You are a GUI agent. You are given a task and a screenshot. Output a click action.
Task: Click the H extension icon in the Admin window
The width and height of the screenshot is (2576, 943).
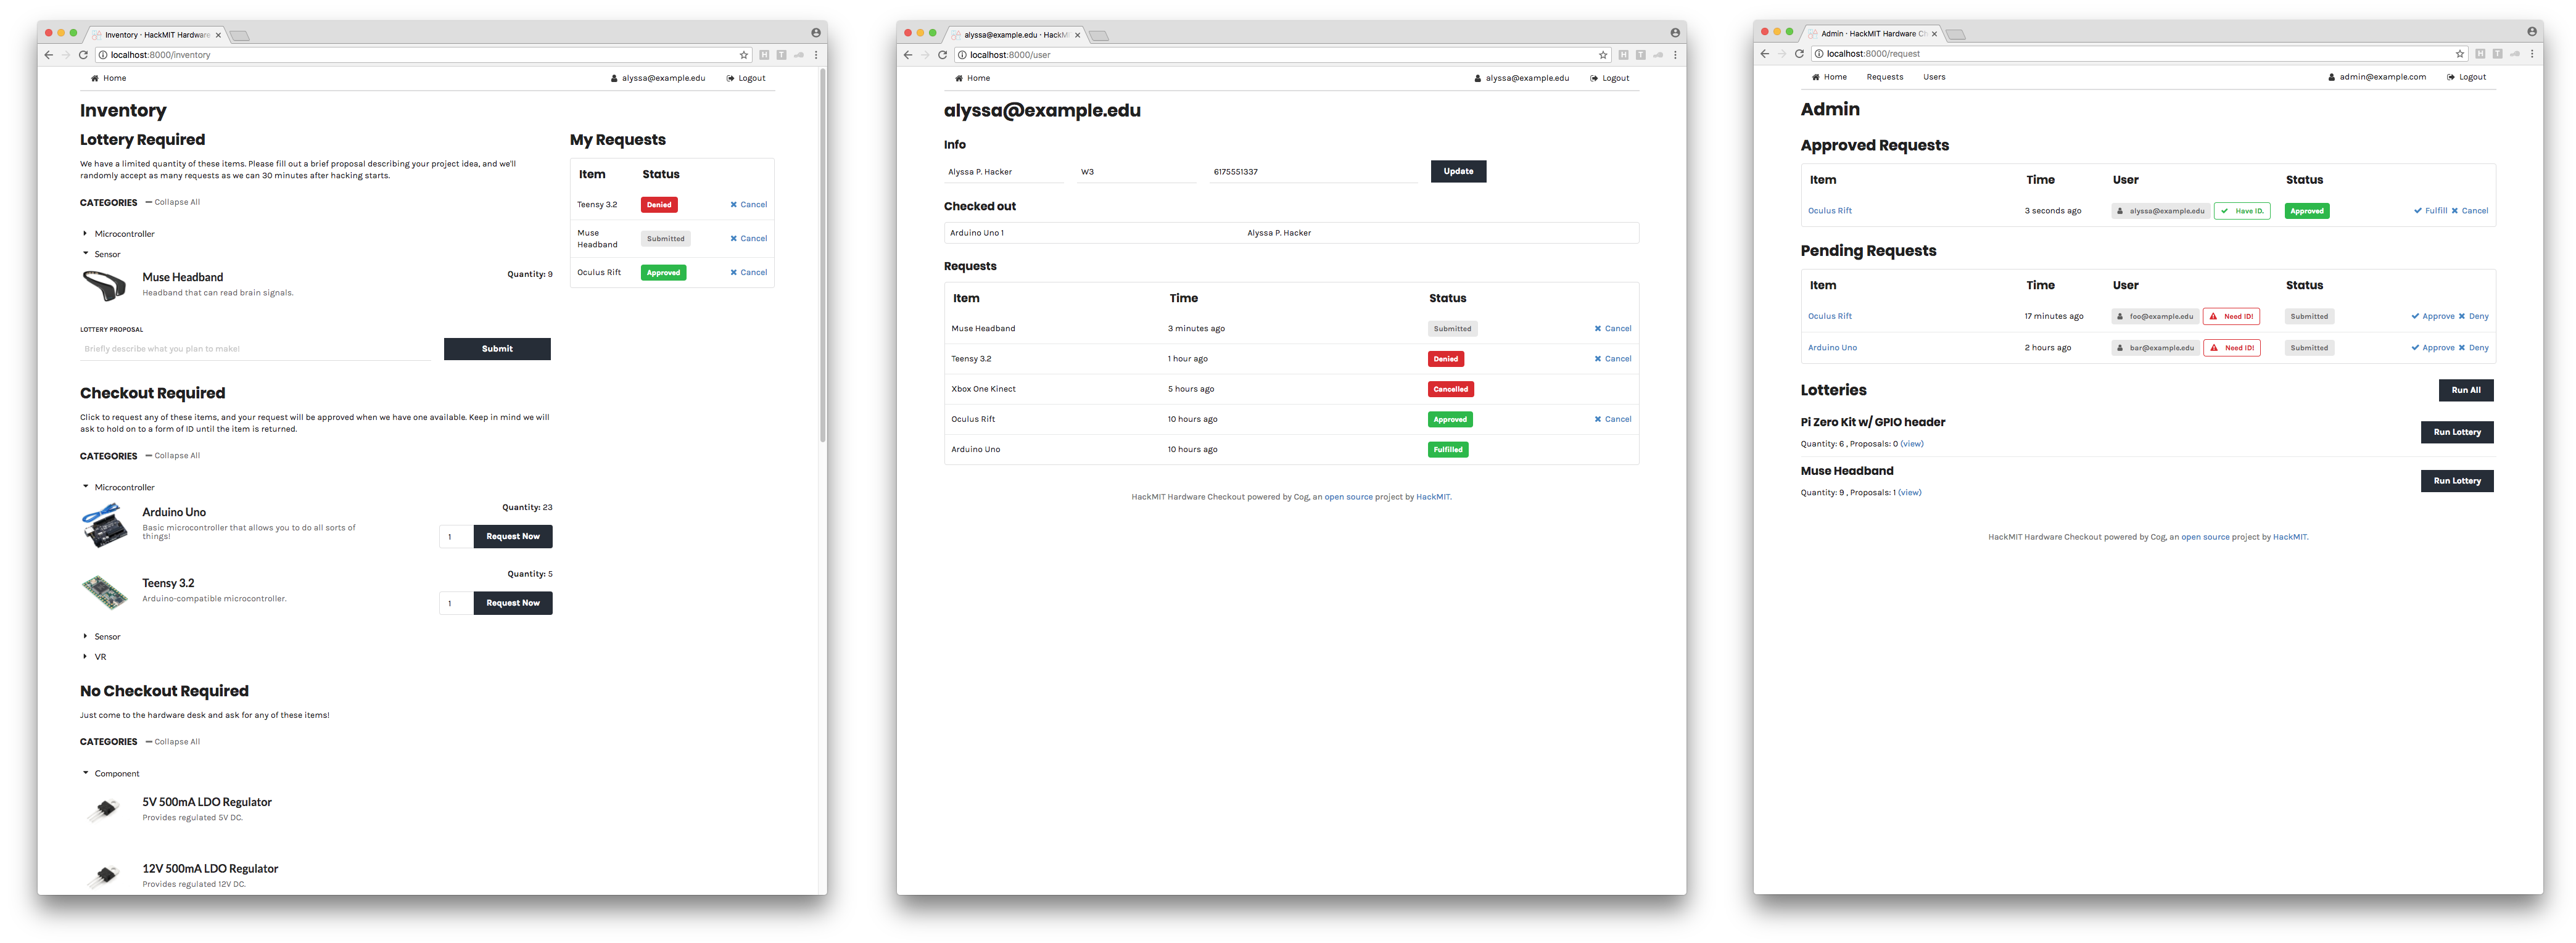(2480, 54)
